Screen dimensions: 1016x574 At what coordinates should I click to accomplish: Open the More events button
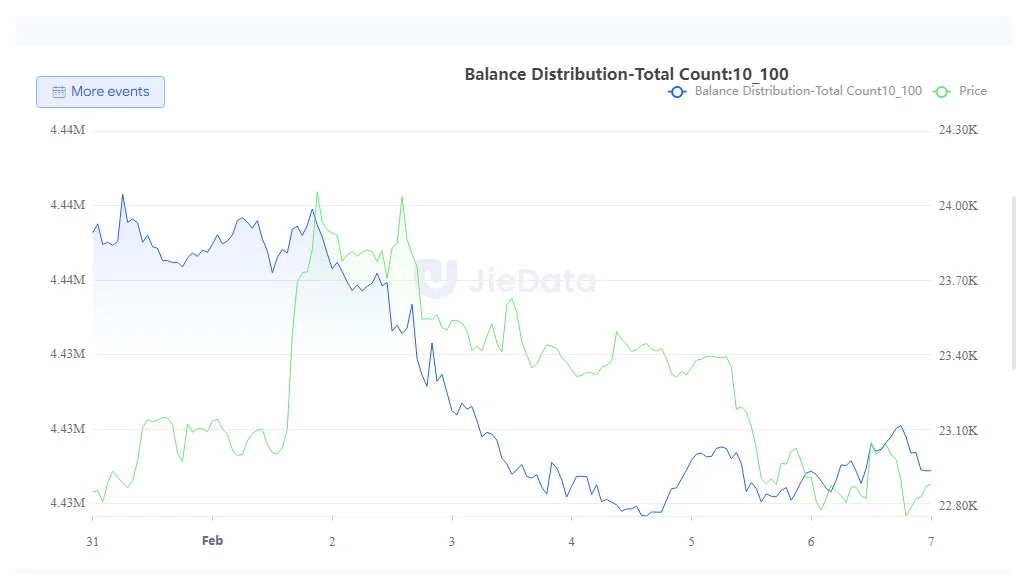(100, 92)
